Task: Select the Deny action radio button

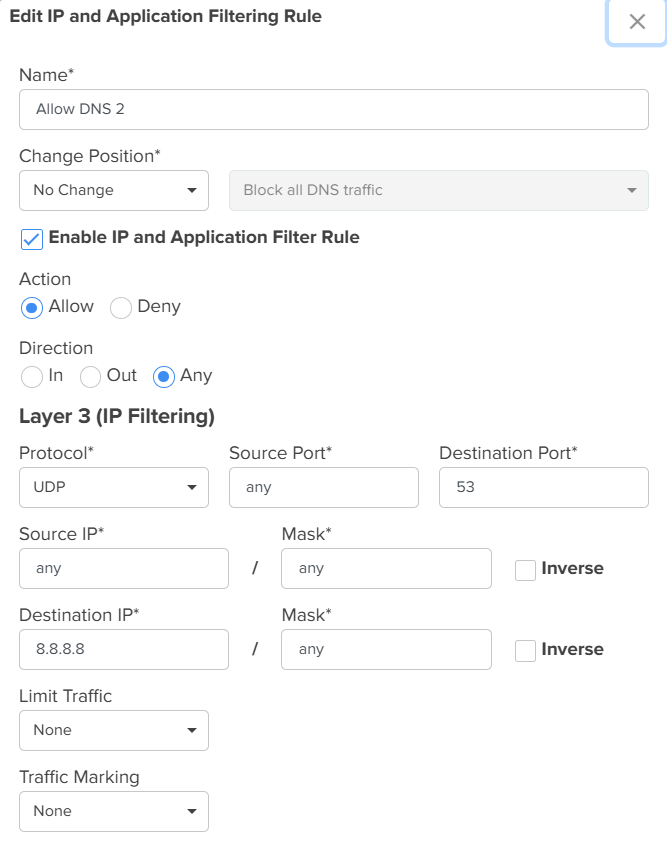Action: coord(121,308)
